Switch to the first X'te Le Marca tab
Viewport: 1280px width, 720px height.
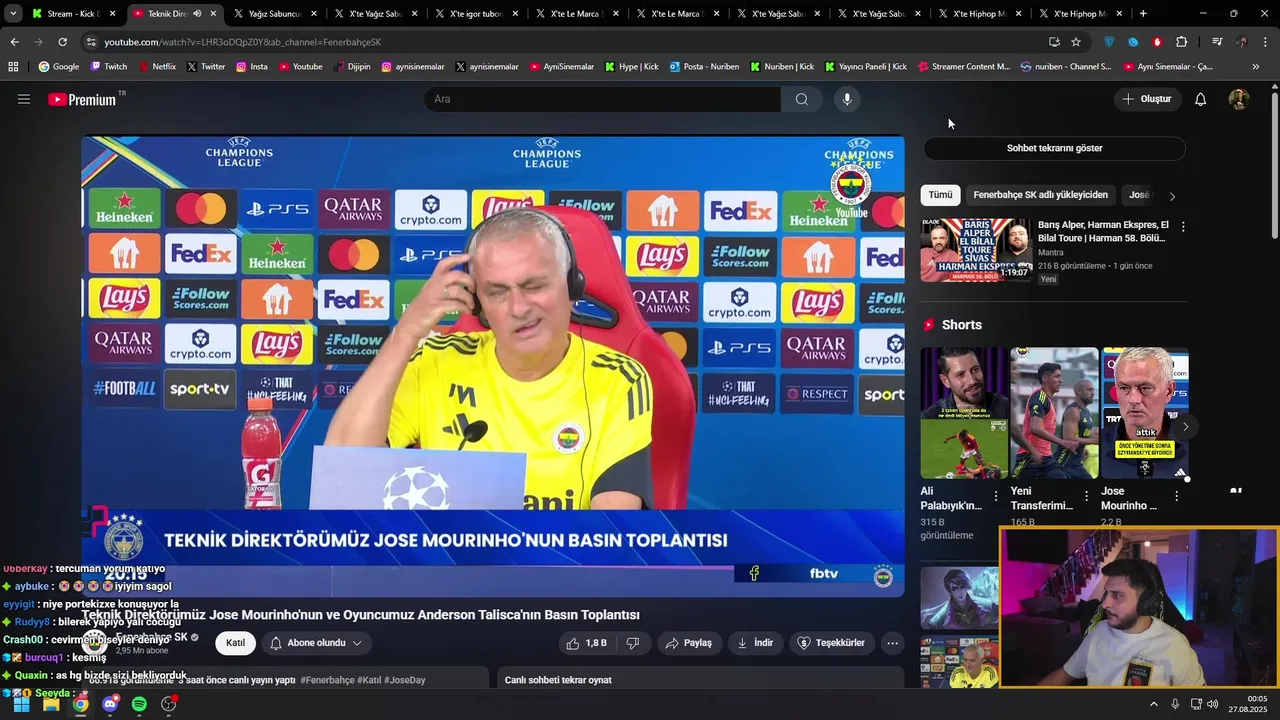578,14
